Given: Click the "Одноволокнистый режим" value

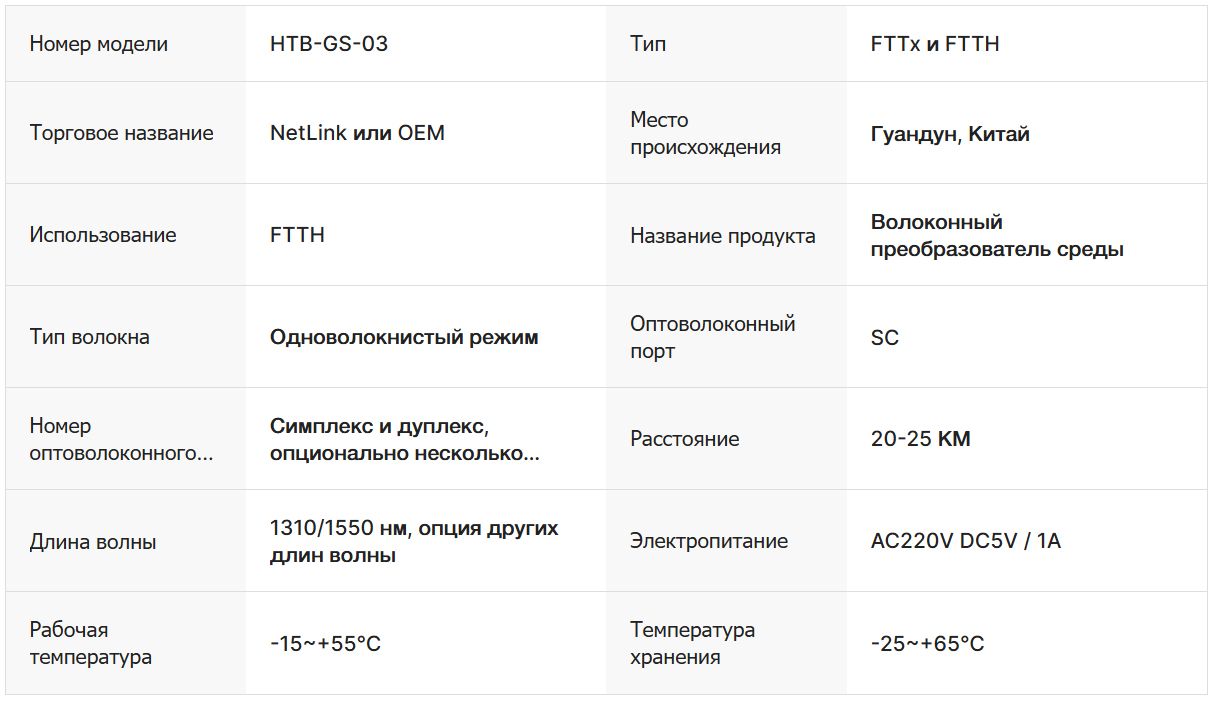Looking at the screenshot, I should coord(404,337).
